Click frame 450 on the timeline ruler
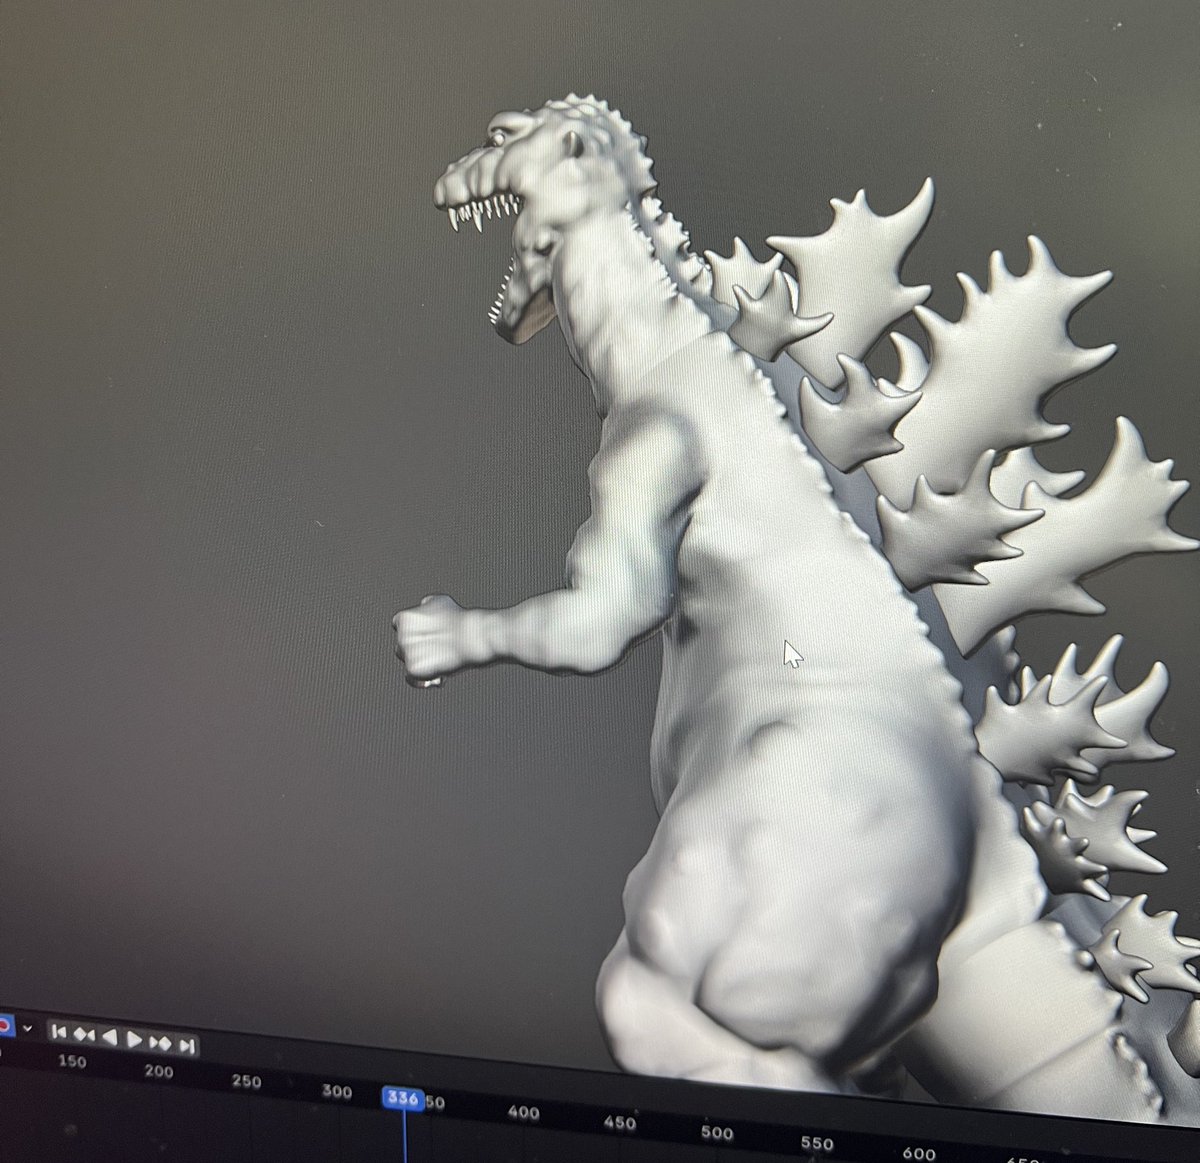 pyautogui.click(x=619, y=1122)
